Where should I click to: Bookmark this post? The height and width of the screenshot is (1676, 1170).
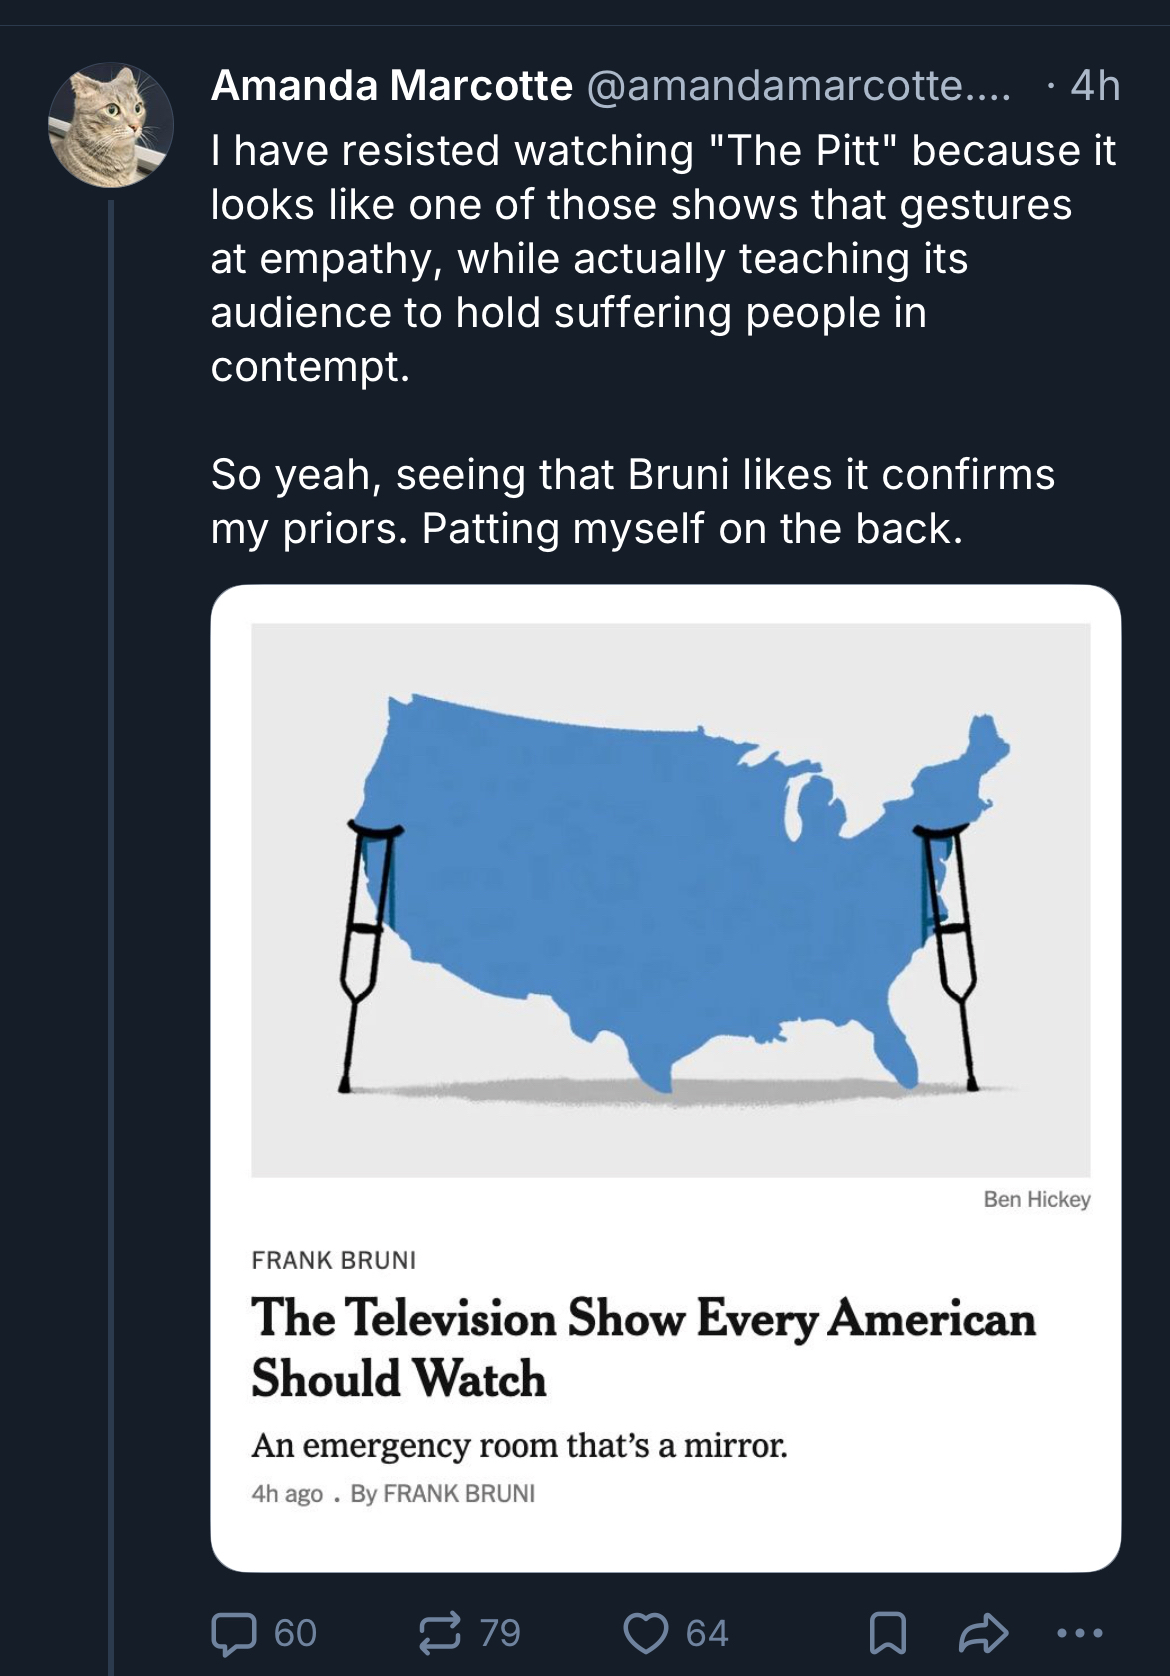[x=887, y=1633]
